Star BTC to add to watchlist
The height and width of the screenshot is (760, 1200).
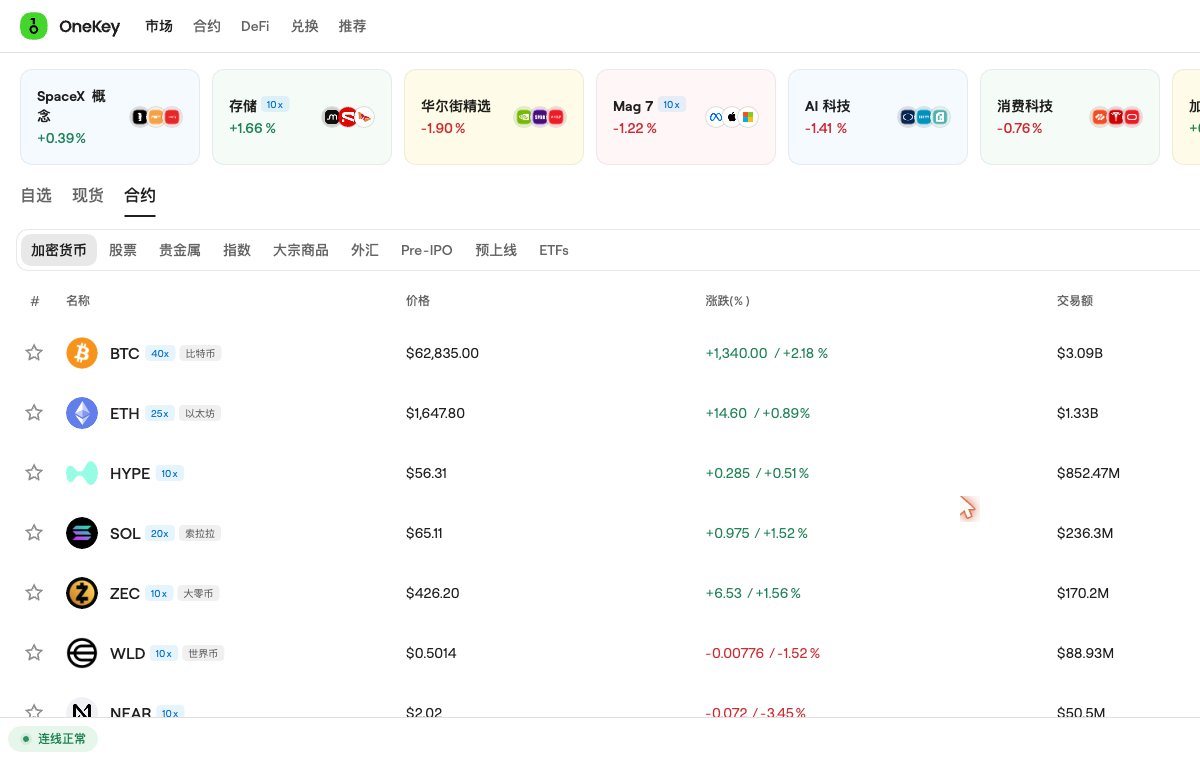(34, 353)
